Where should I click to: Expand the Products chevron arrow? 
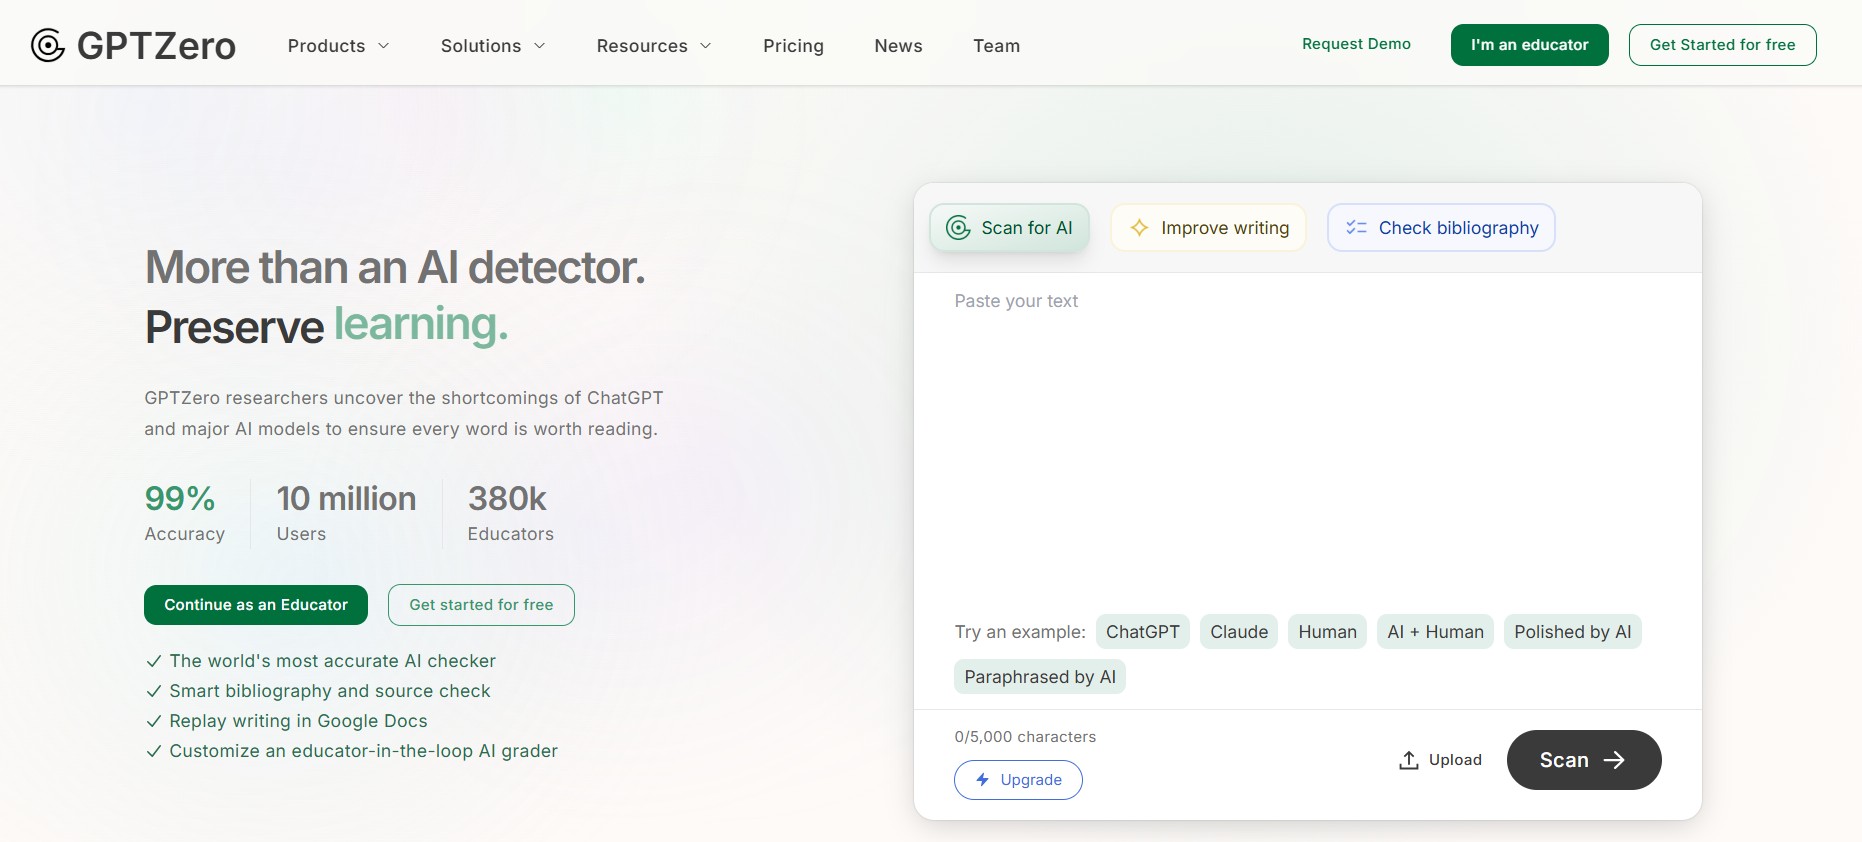point(383,46)
